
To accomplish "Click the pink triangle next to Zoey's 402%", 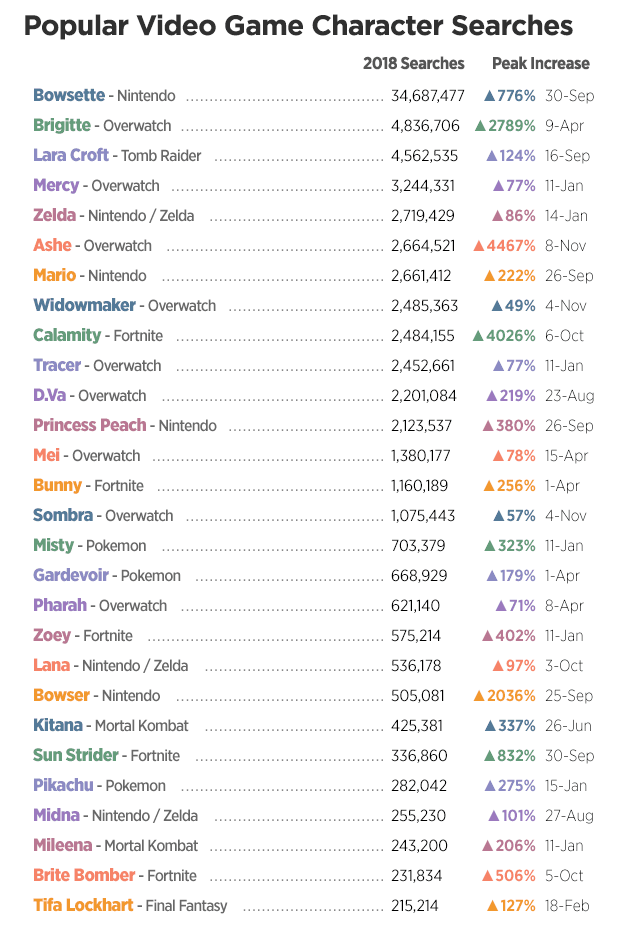I will [489, 636].
